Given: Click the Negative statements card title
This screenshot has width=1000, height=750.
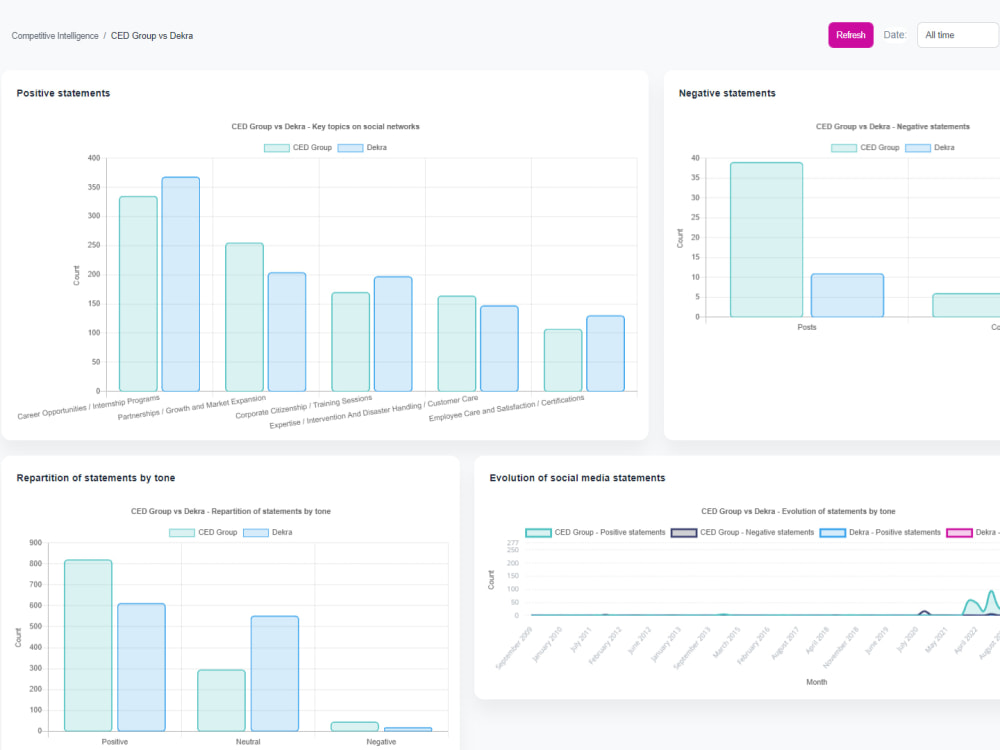Looking at the screenshot, I should [x=727, y=93].
